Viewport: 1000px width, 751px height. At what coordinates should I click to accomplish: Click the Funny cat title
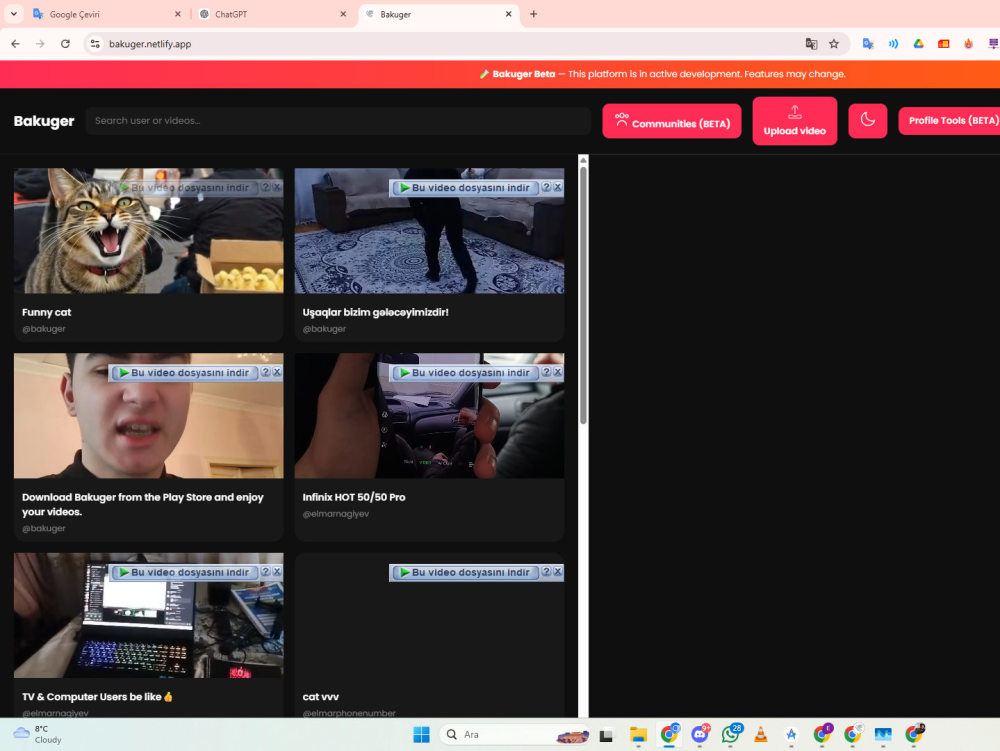point(47,312)
